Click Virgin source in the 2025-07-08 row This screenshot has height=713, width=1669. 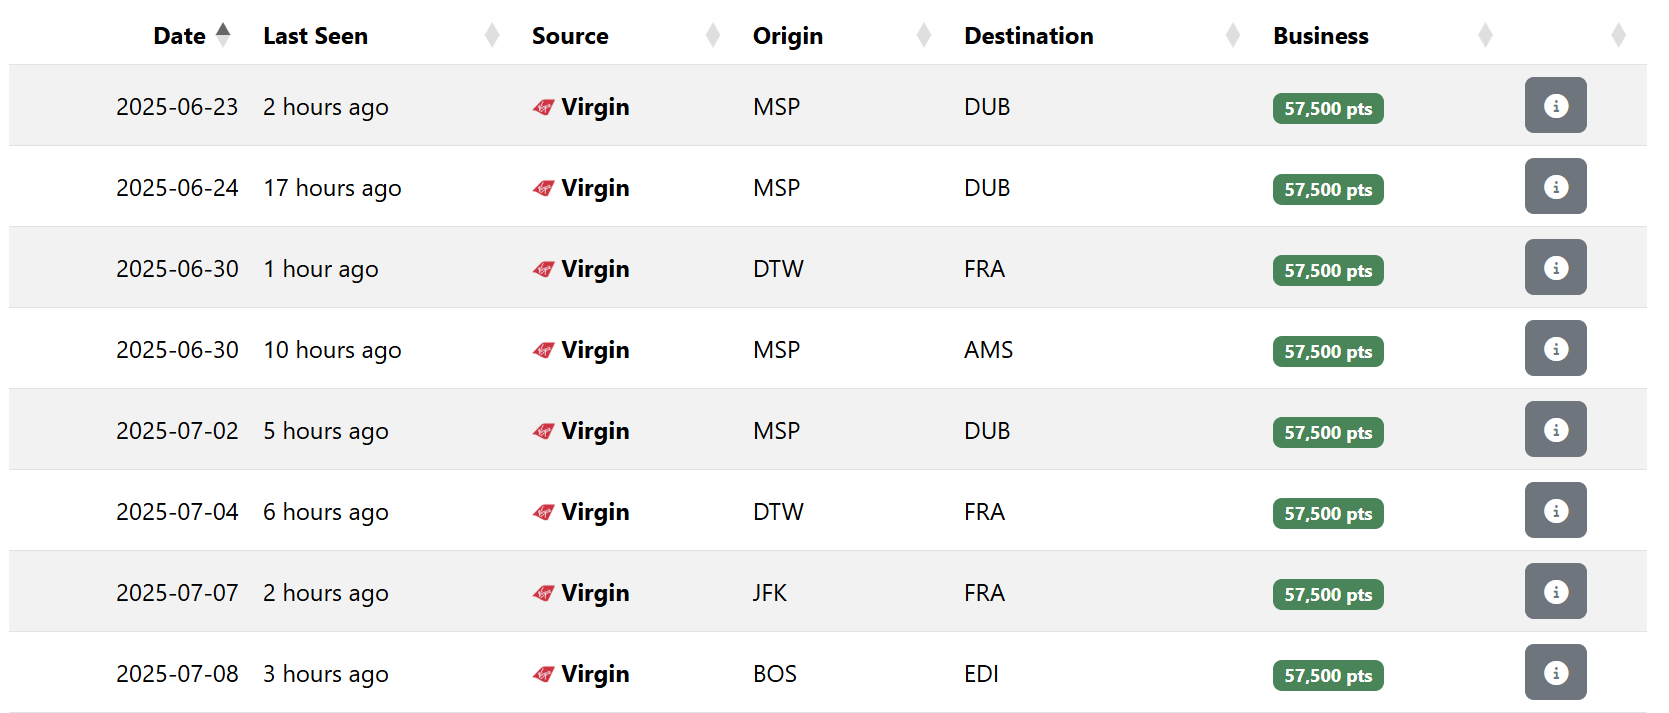point(581,674)
